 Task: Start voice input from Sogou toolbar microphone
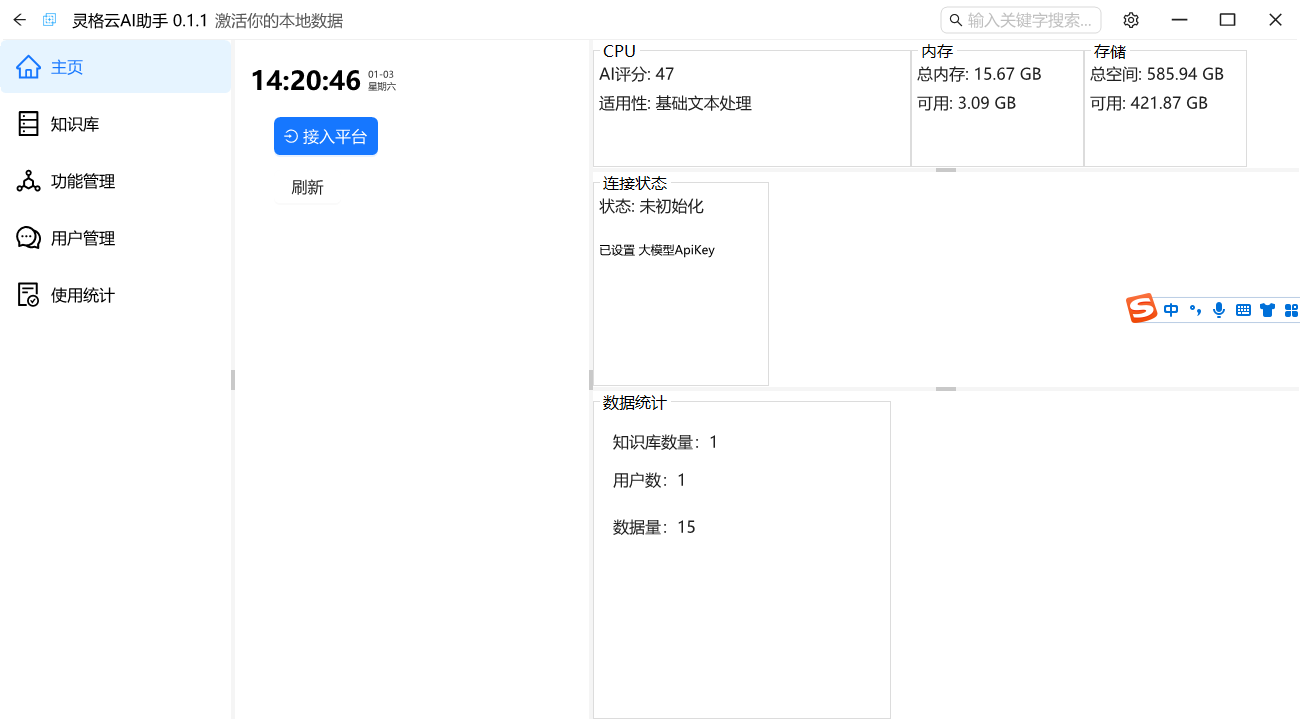(x=1218, y=309)
